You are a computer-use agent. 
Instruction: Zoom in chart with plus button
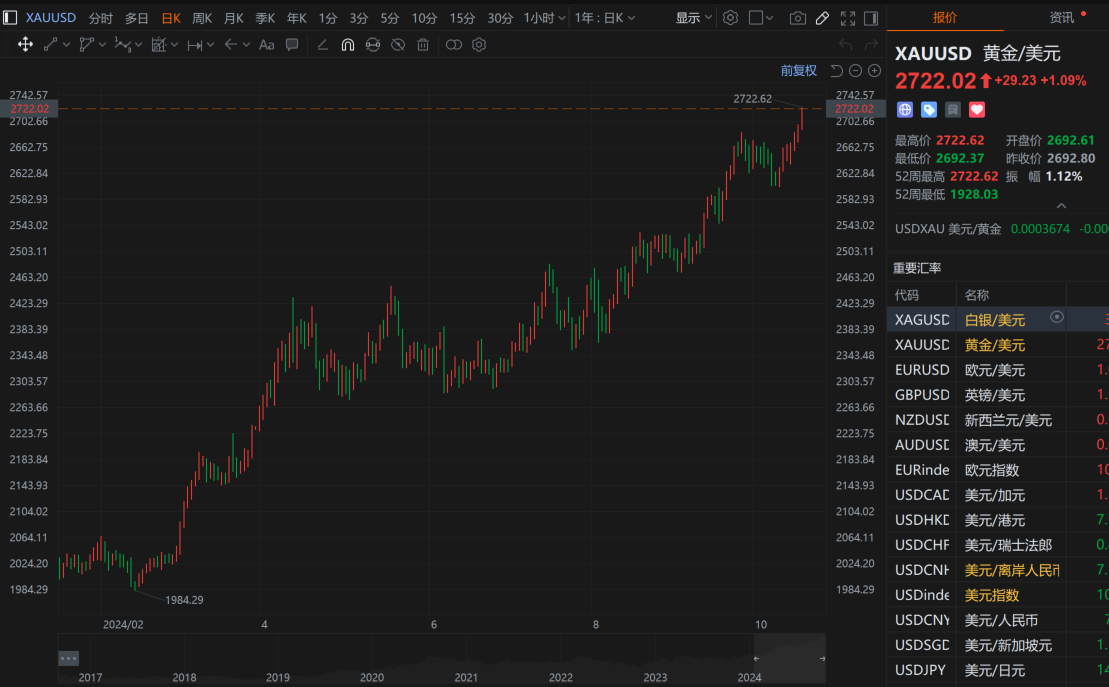(x=874, y=70)
